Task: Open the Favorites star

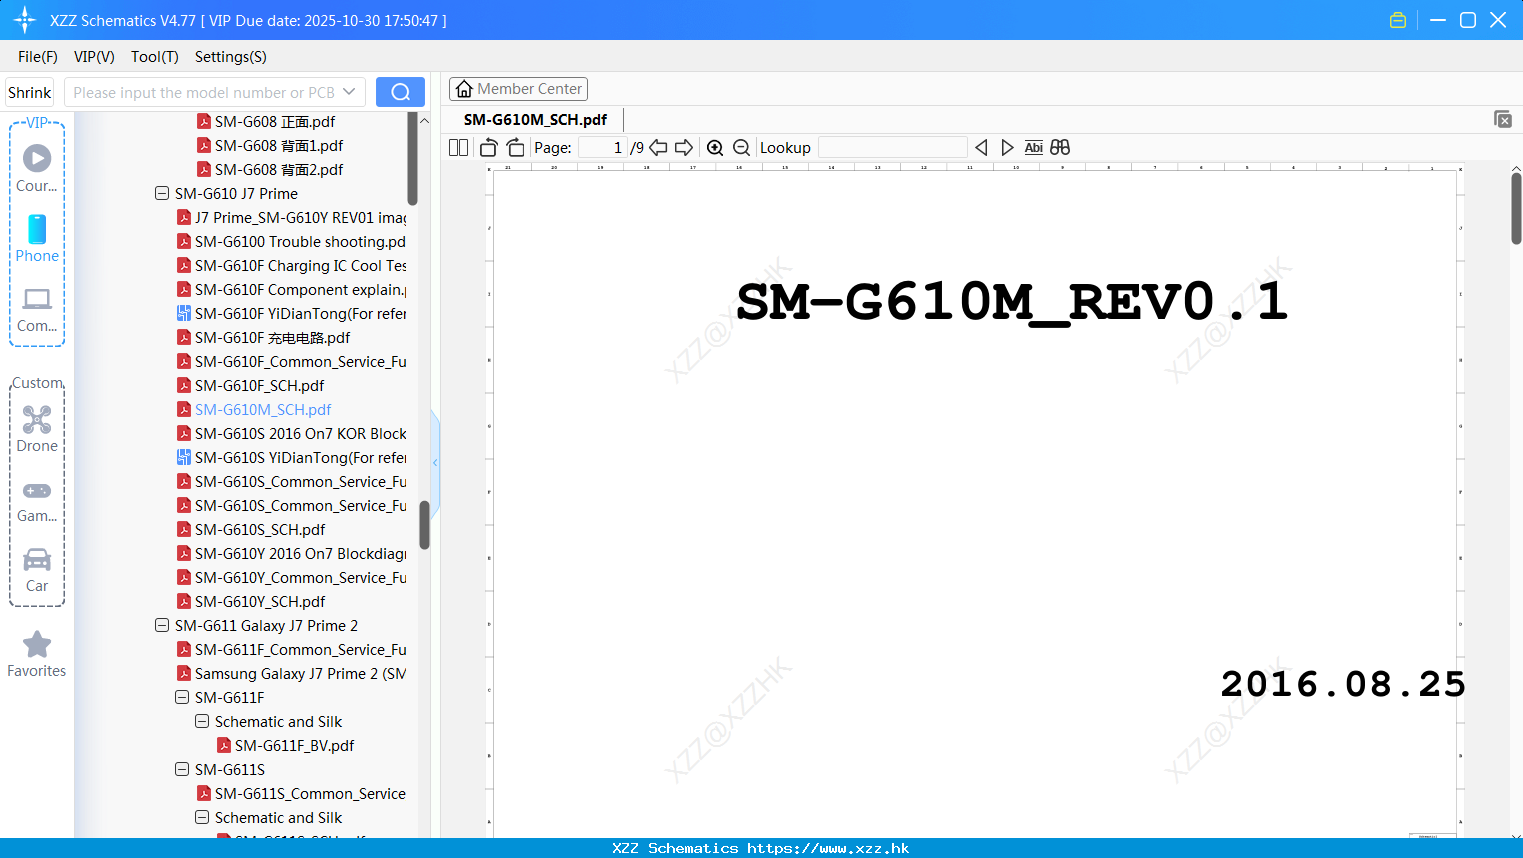Action: point(37,654)
